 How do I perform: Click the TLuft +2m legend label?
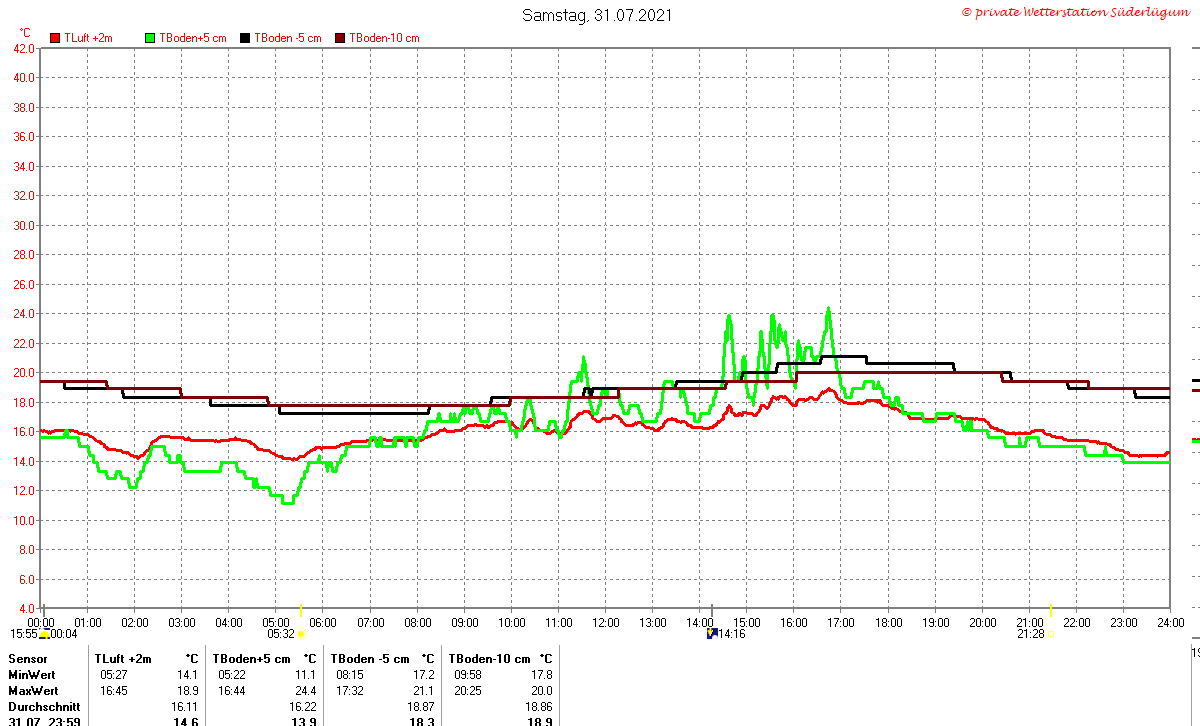[x=88, y=38]
